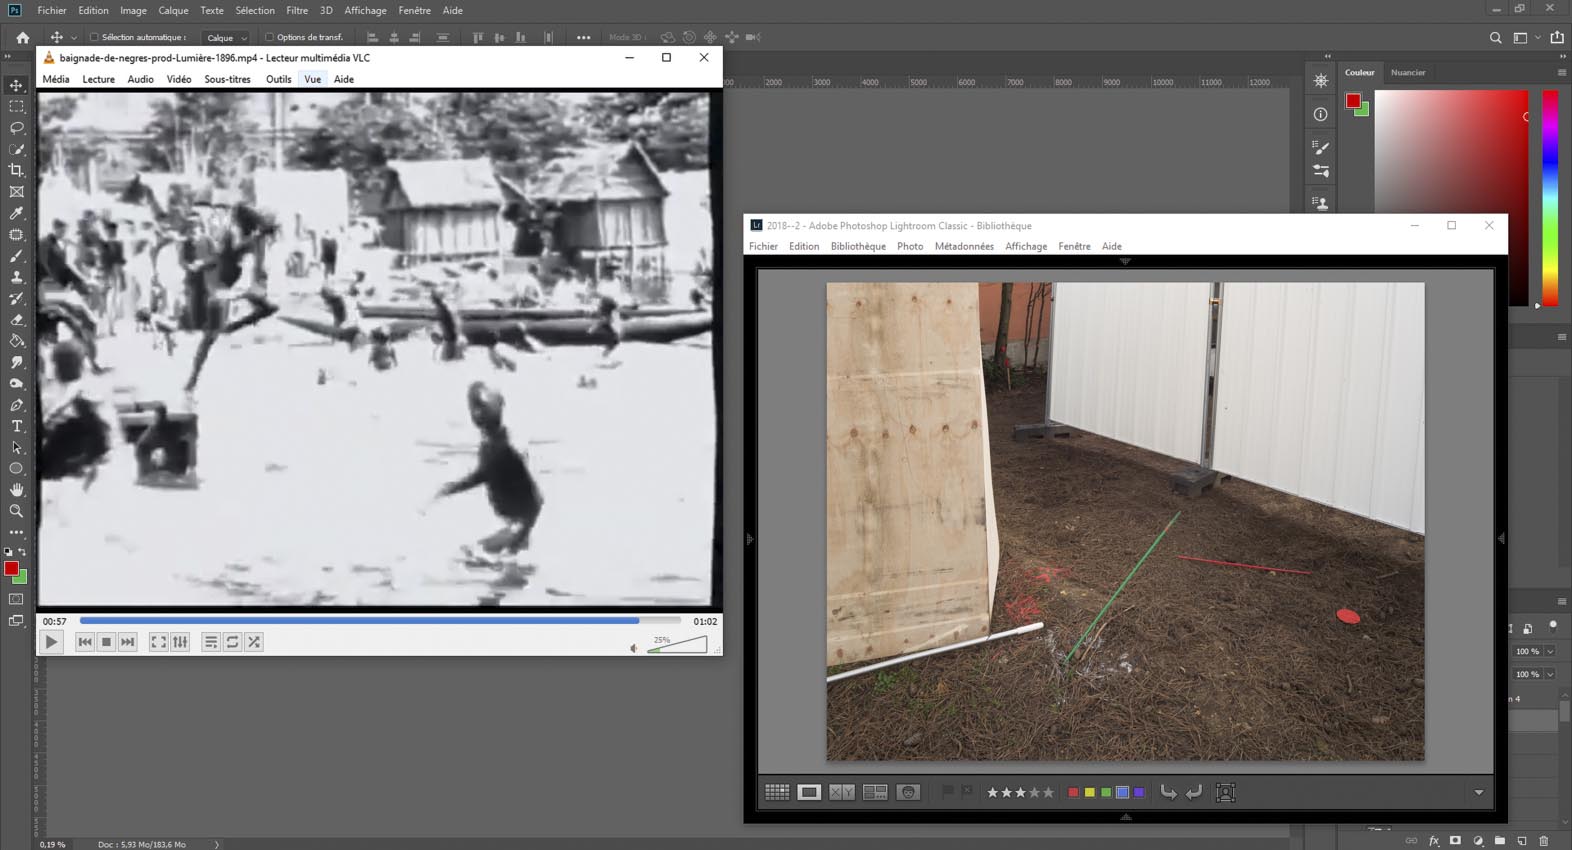
Task: Open Lightroom People face view
Action: click(908, 792)
